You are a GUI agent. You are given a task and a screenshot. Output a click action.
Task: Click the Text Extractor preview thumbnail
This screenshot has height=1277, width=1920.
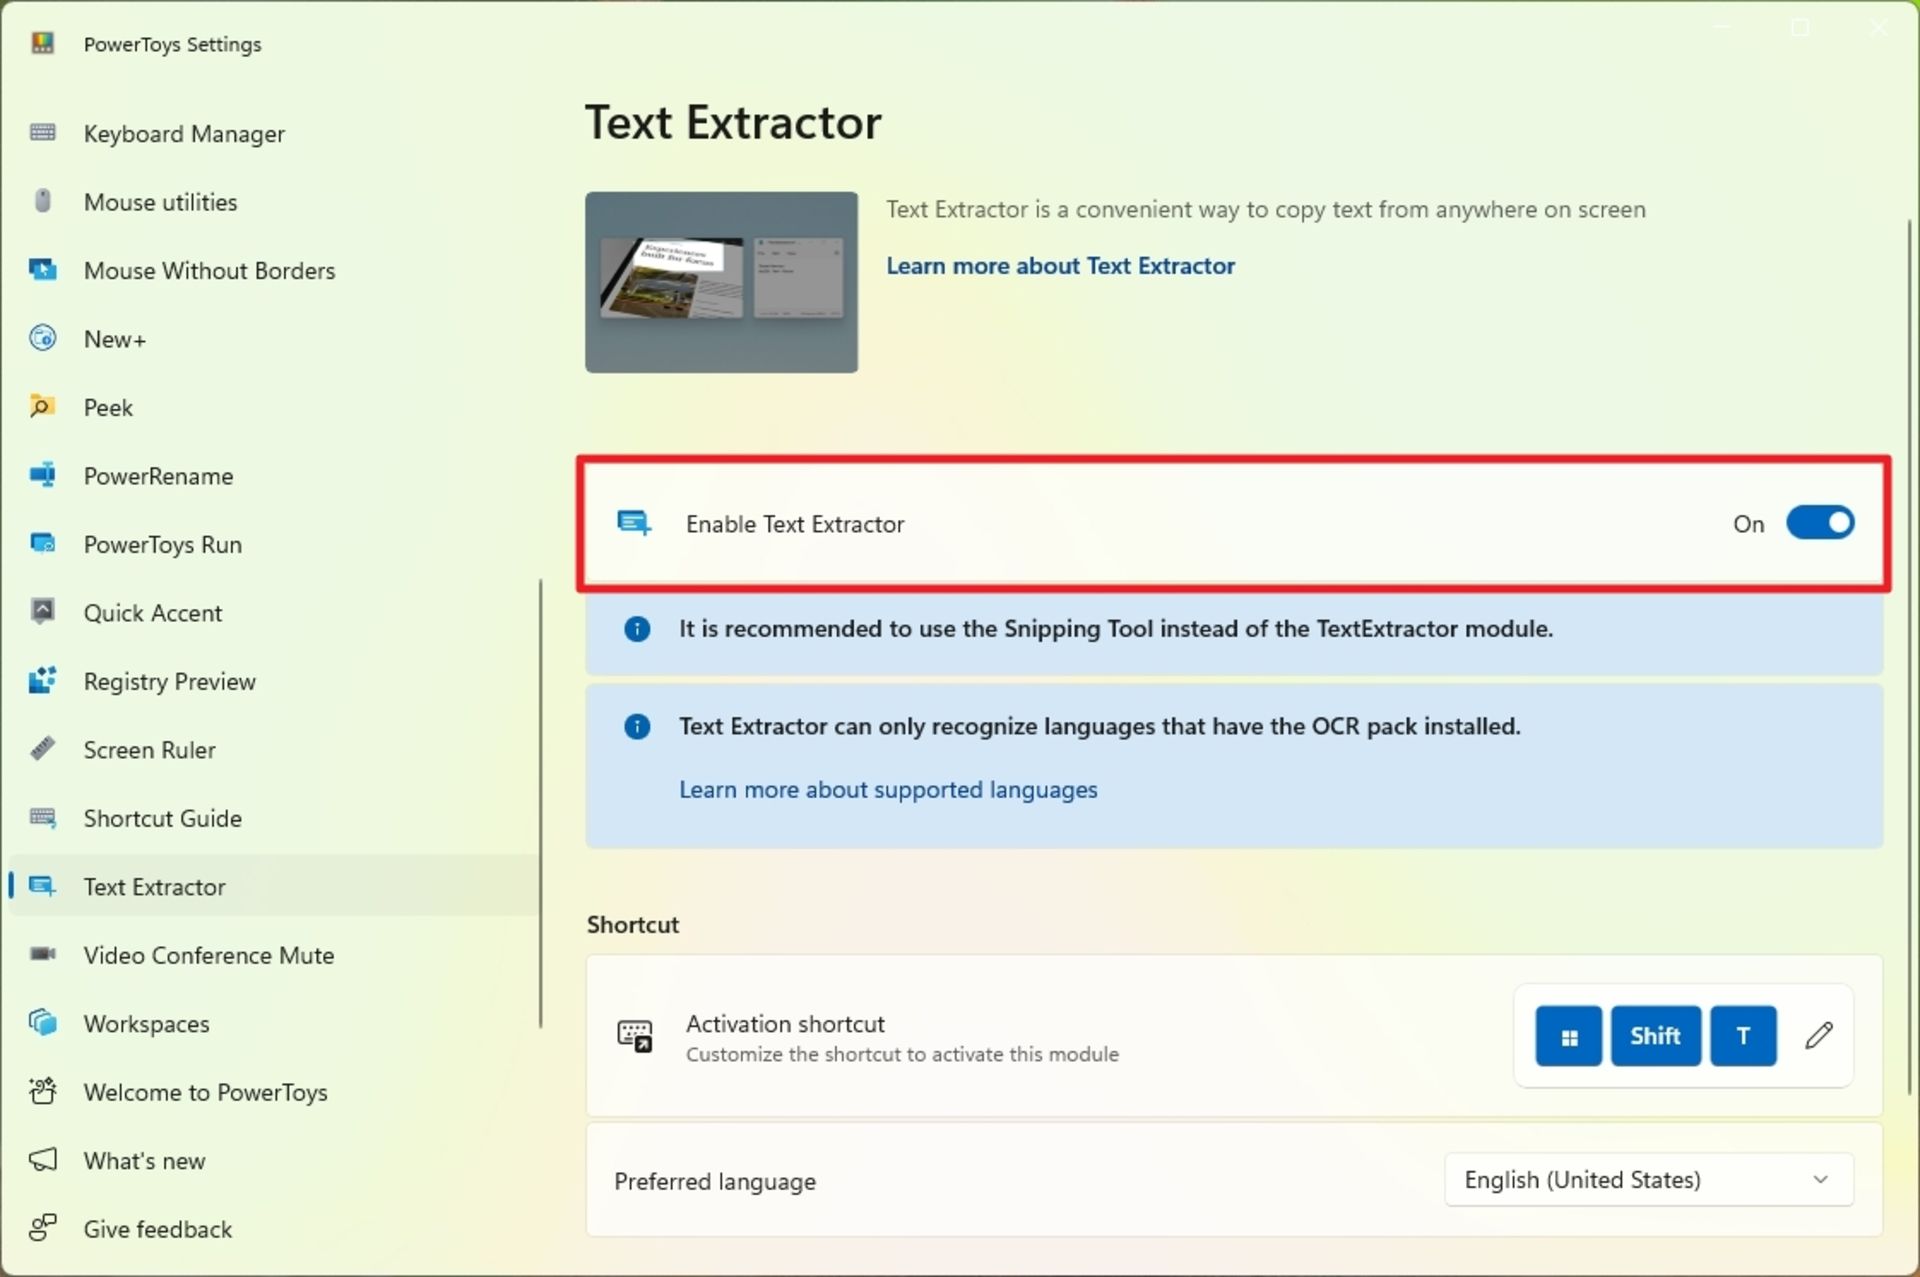(721, 282)
